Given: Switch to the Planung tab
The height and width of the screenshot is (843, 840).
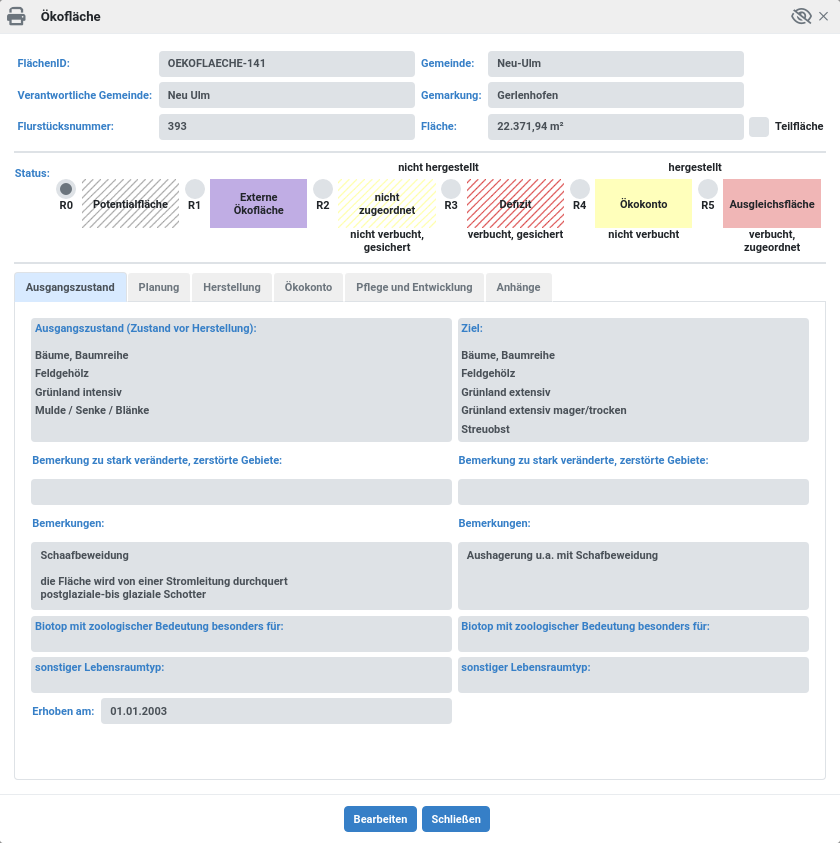Looking at the screenshot, I should 160,287.
